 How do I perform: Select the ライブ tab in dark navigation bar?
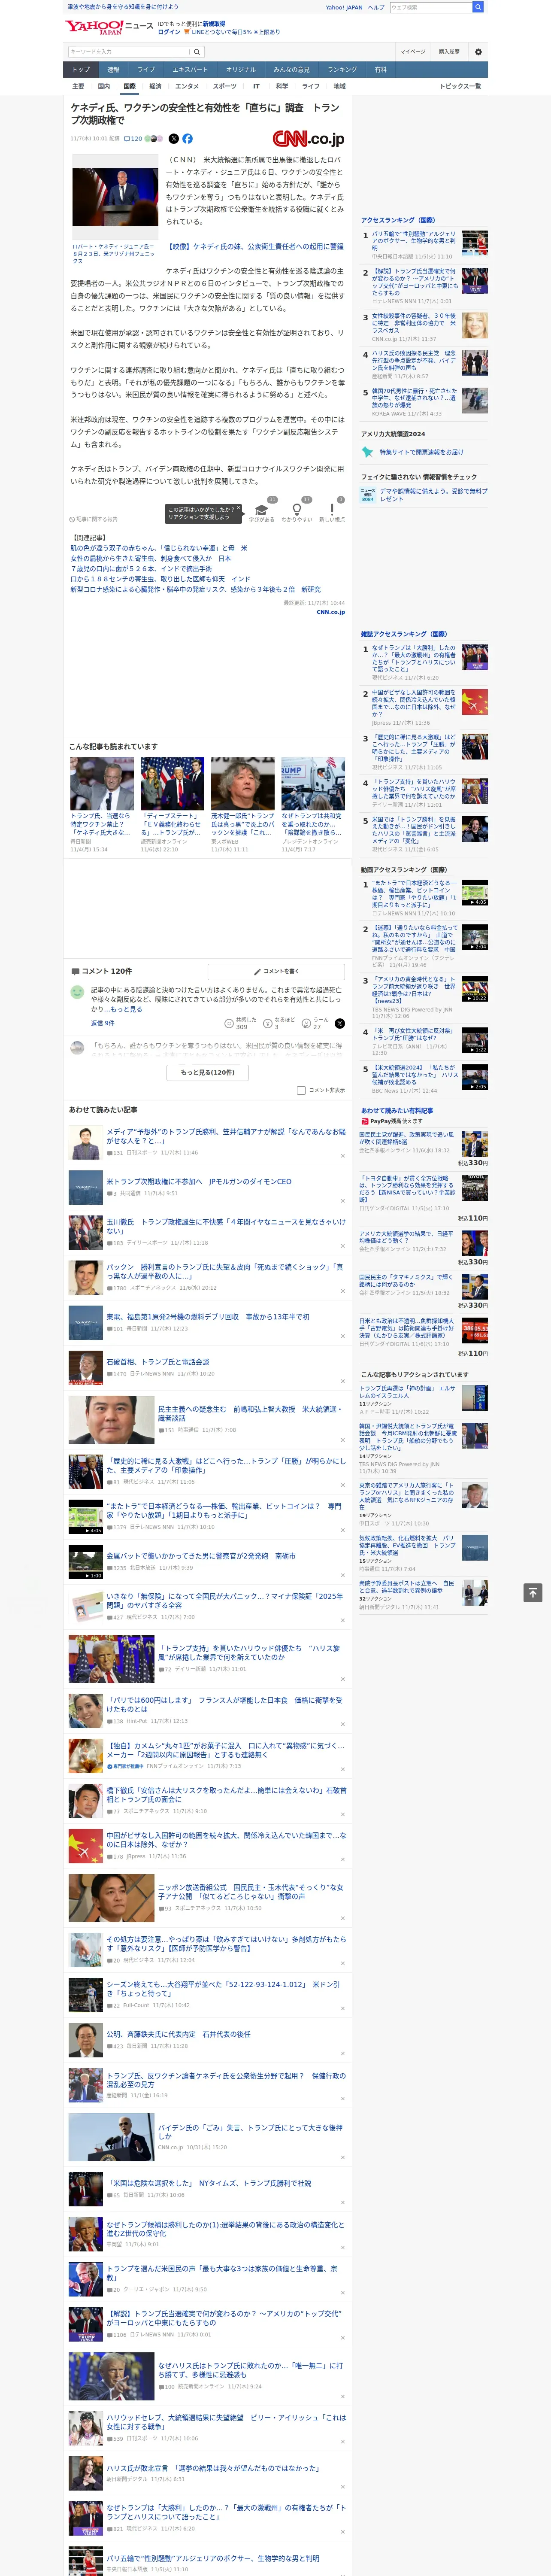pyautogui.click(x=146, y=70)
